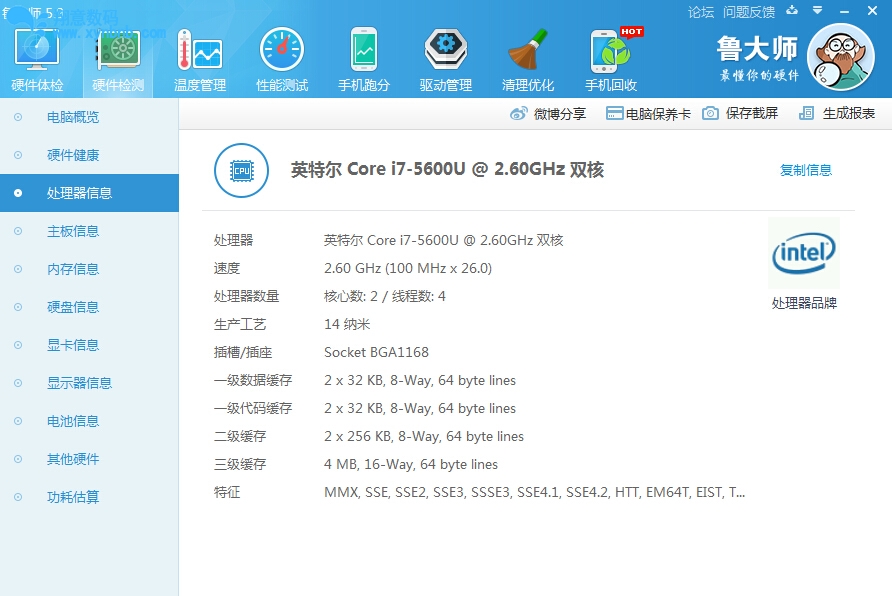Viewport: 892px width, 596px height.
Task: Click the 处理器数量 row label
Action: click(x=246, y=296)
